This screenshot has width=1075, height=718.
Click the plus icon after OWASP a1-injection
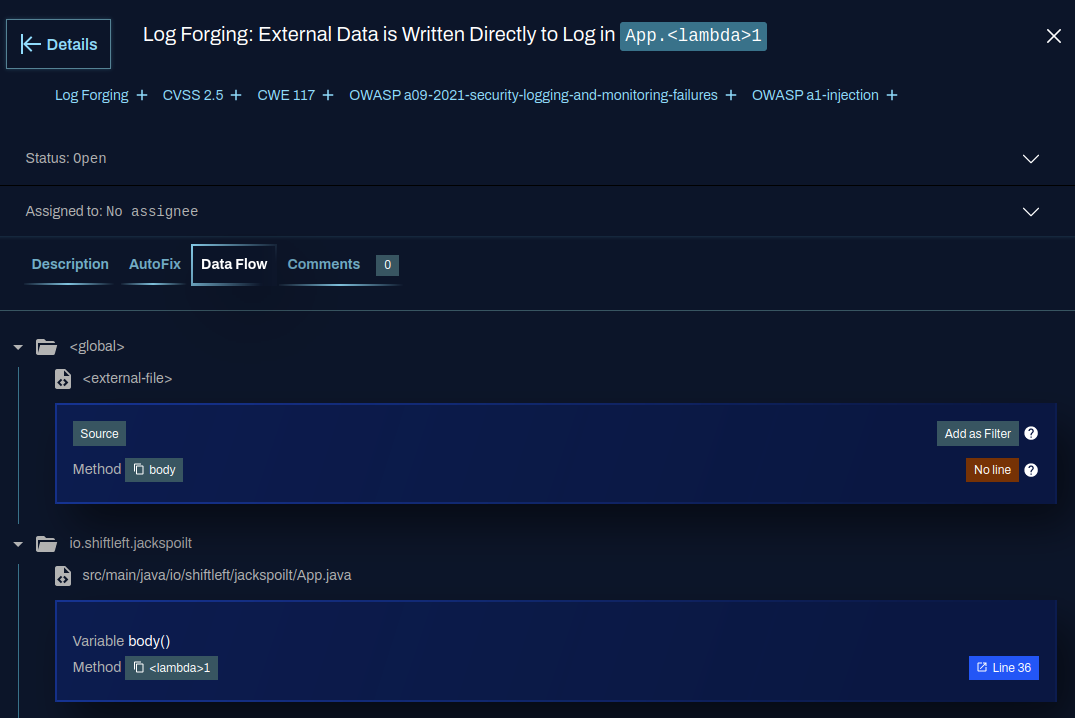[892, 96]
